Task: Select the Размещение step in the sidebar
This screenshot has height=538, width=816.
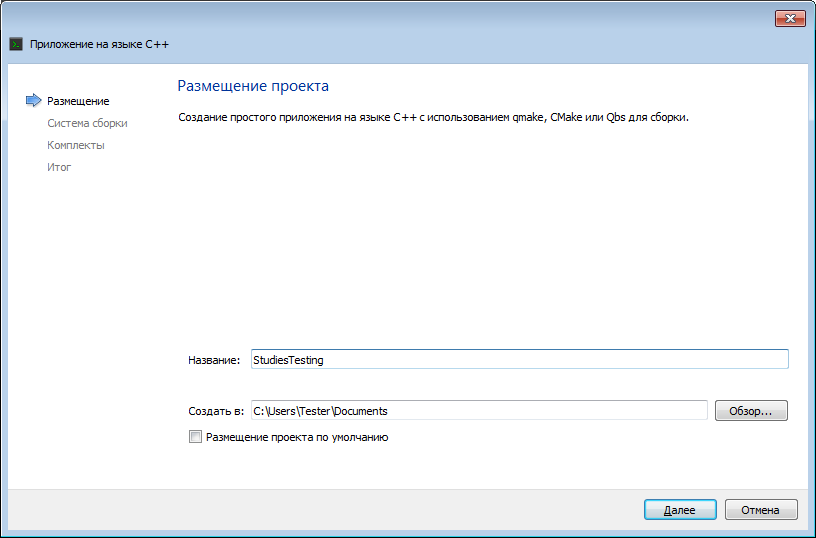Action: tap(78, 101)
